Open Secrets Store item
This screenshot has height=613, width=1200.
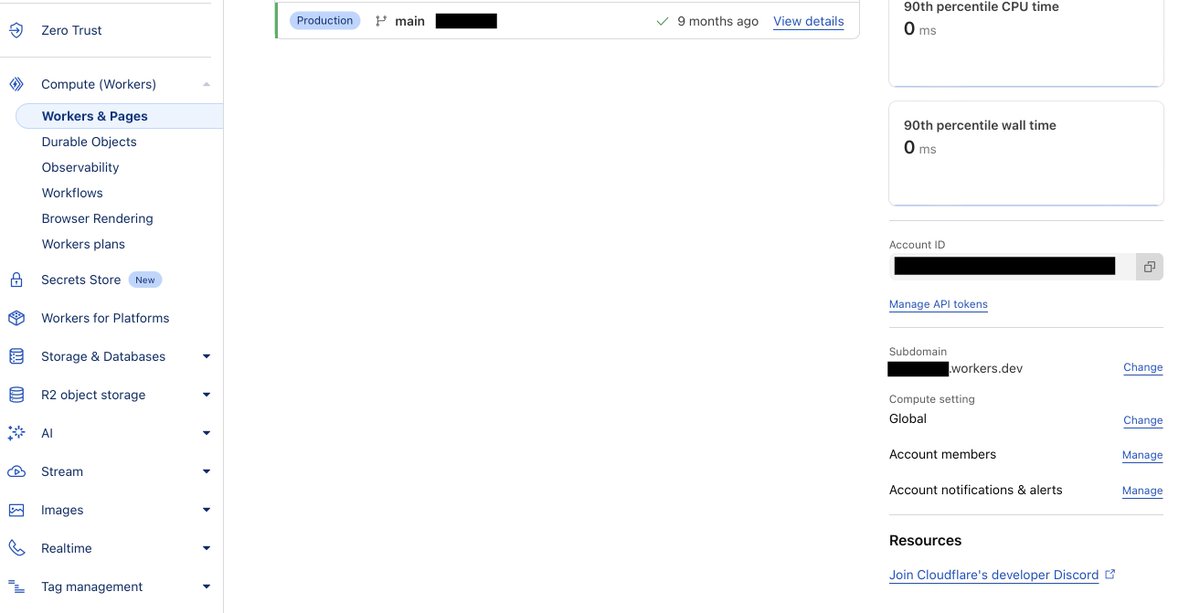81,280
